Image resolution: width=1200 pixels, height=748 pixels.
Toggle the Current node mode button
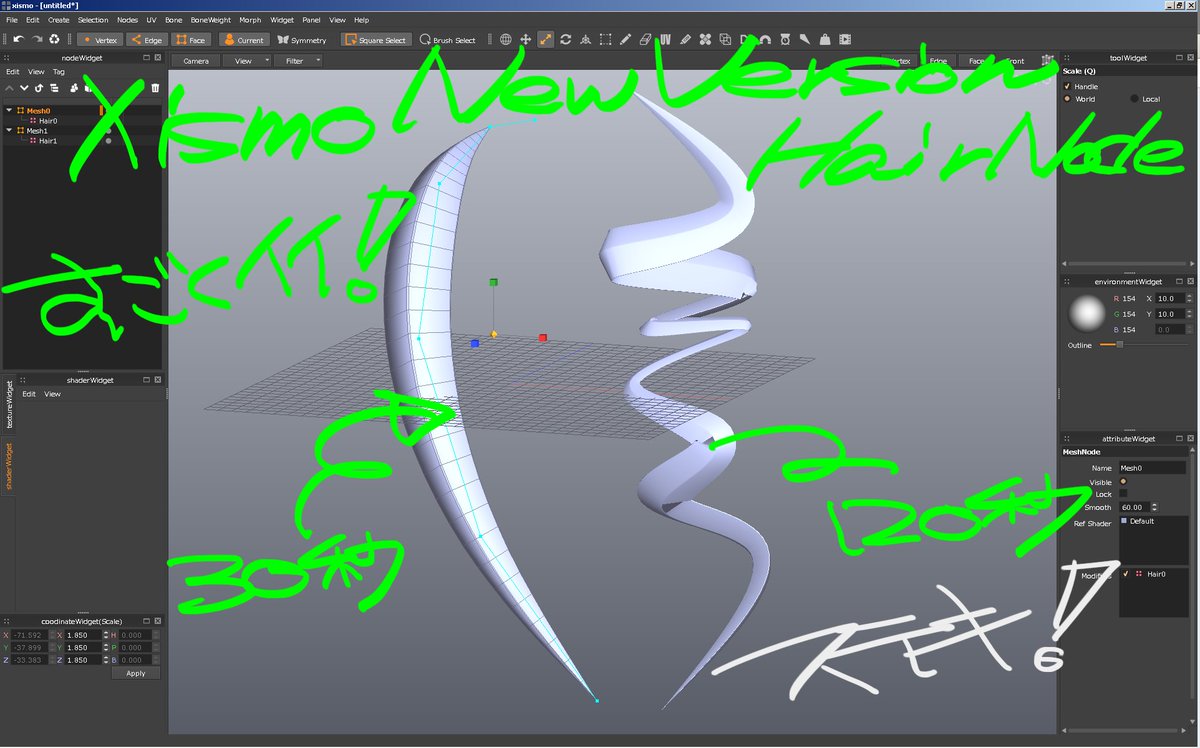(243, 40)
